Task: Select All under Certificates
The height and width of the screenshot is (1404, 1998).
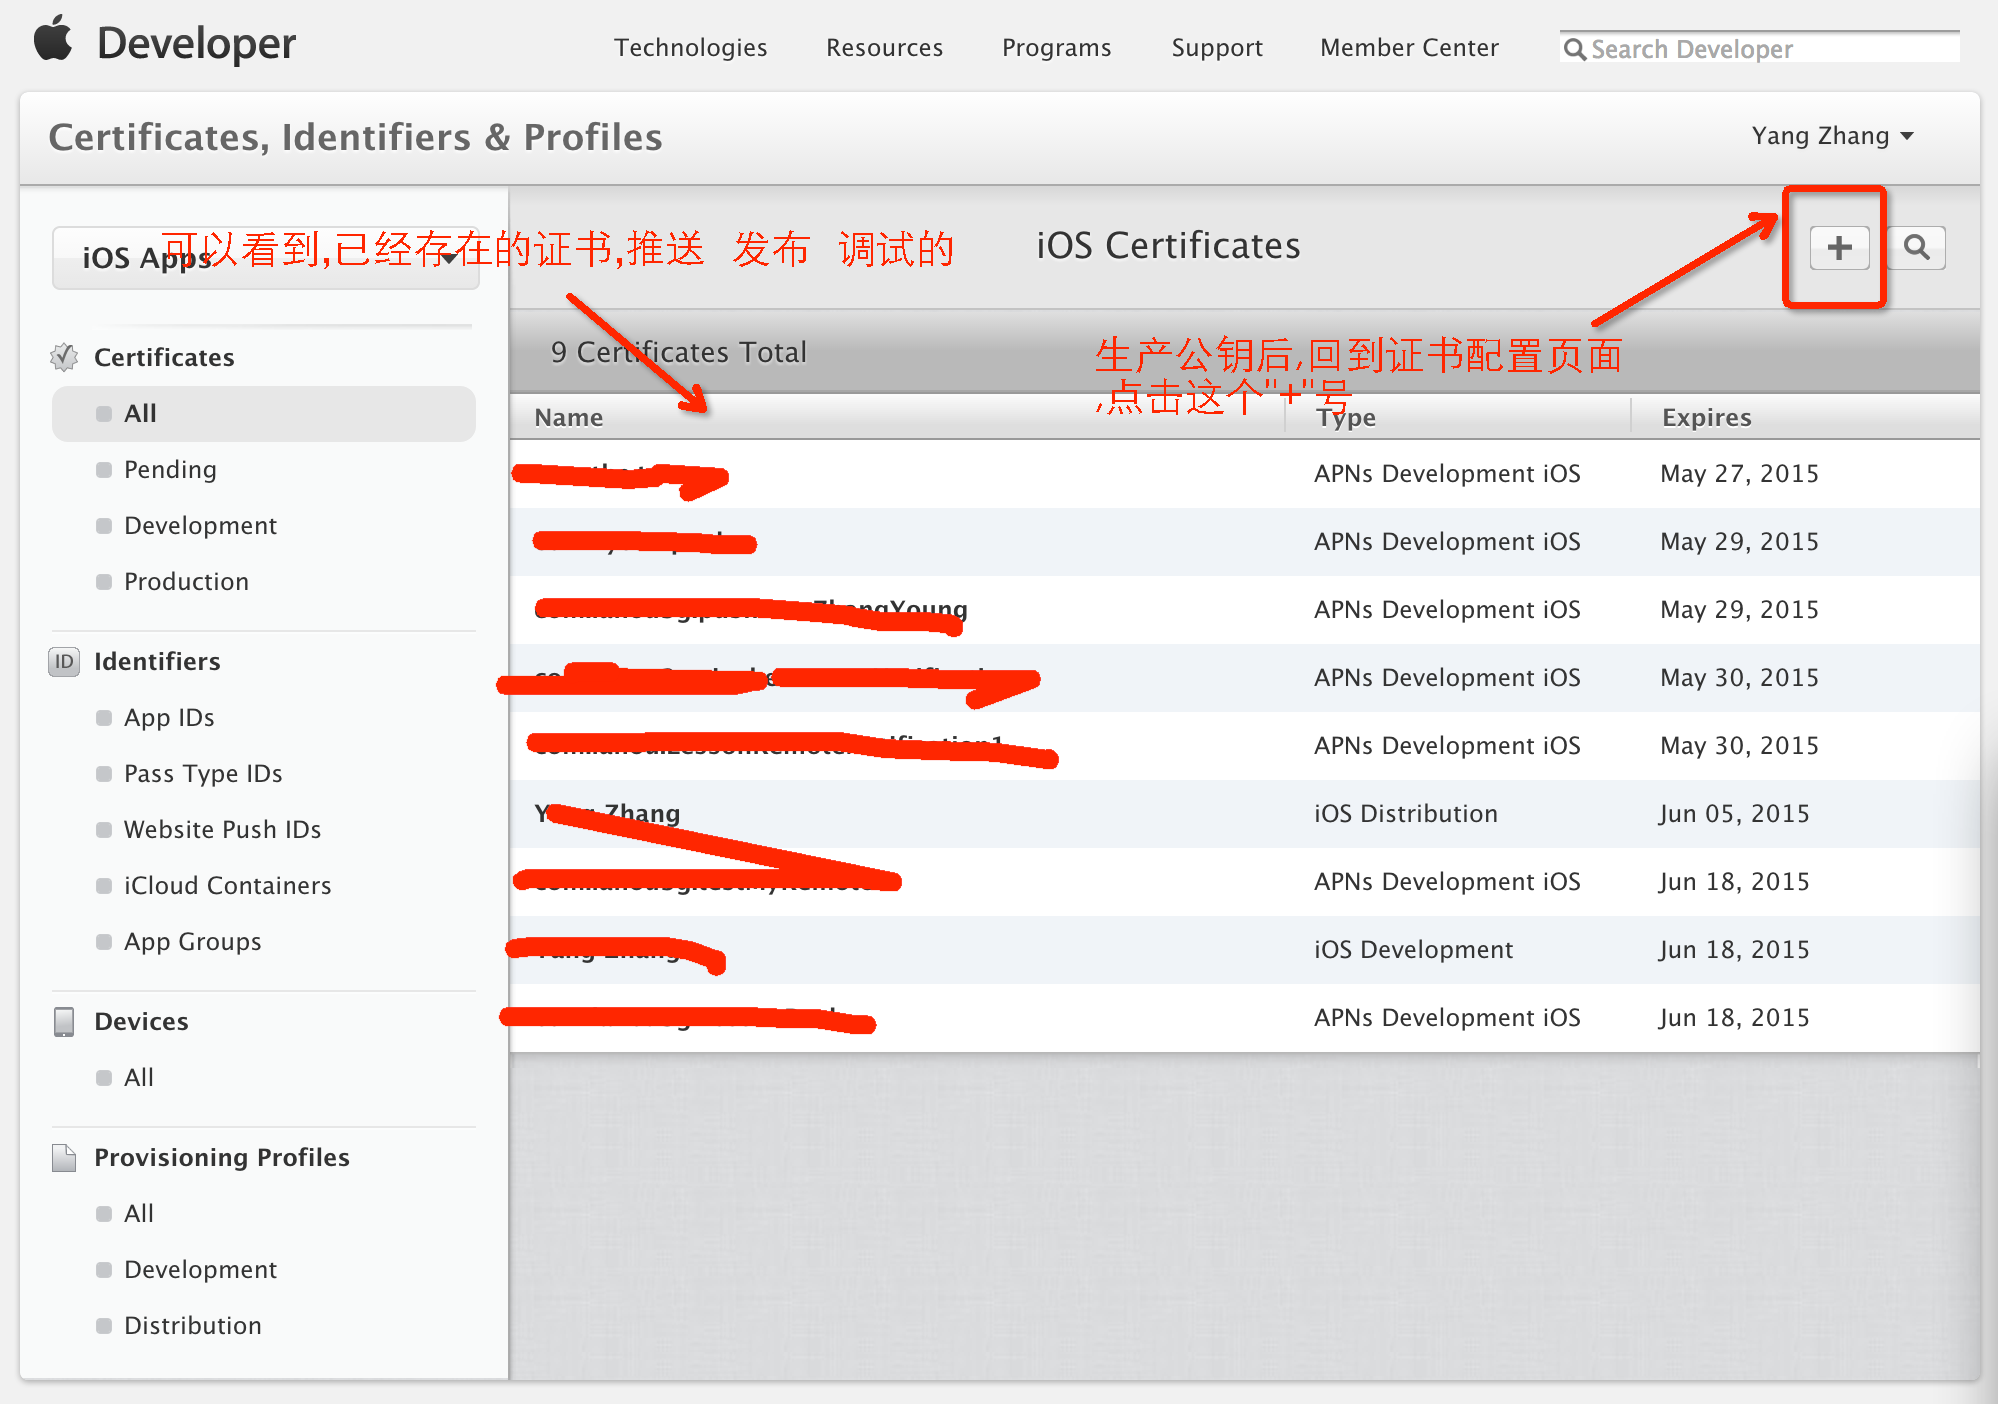Action: [x=264, y=413]
